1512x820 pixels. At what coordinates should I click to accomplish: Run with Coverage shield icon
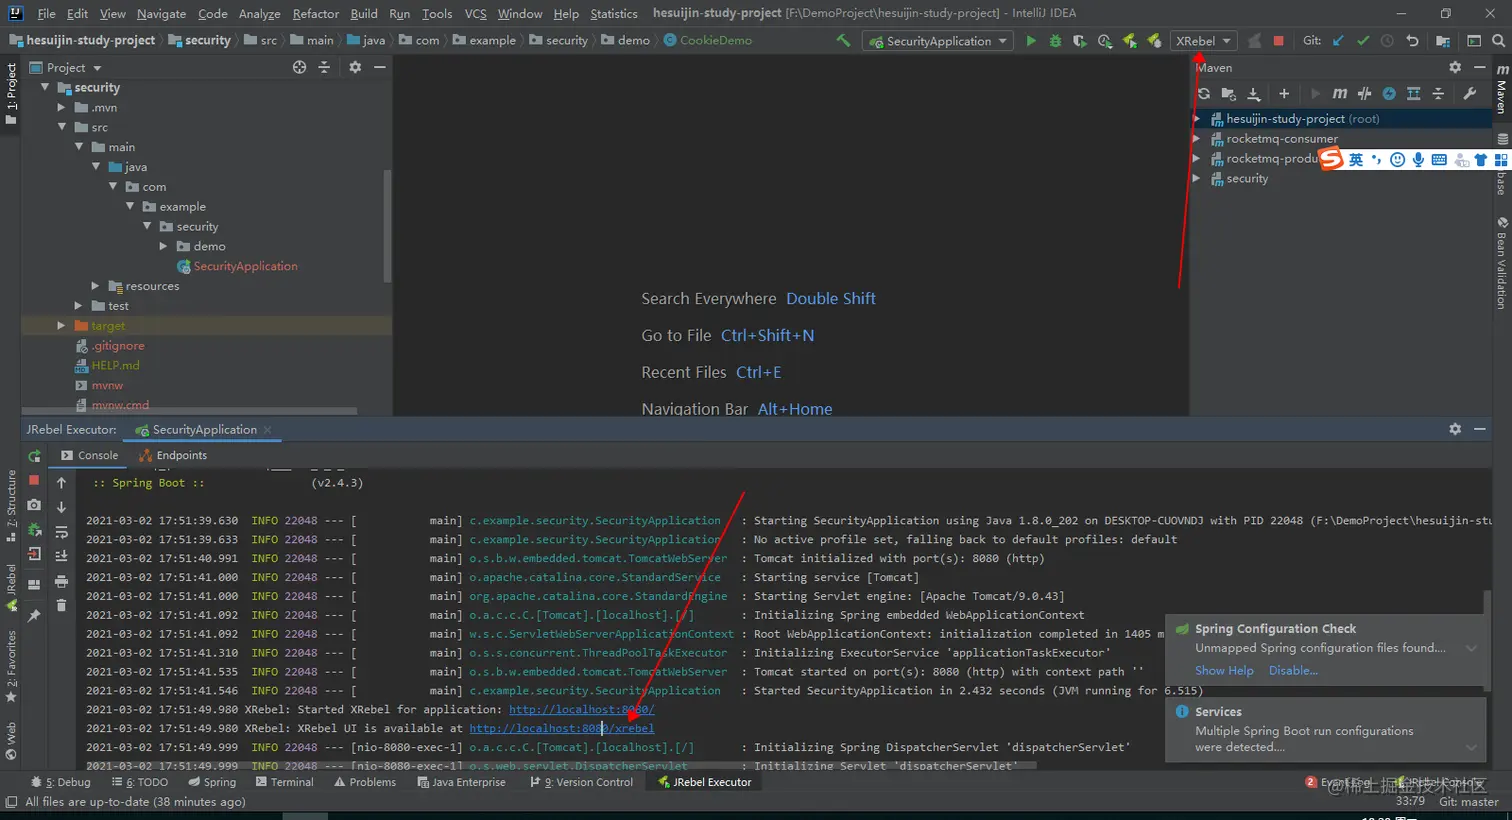1080,41
